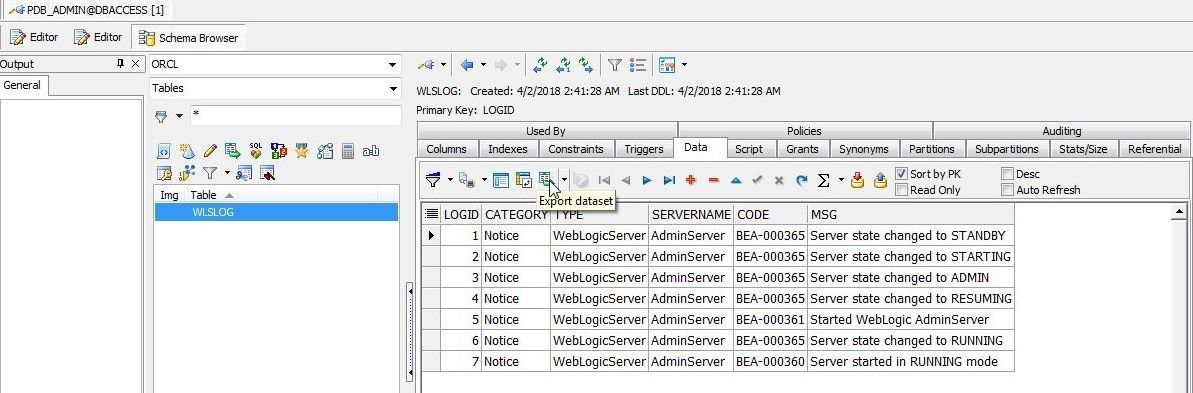
Task: Open the Stats/Size tab
Action: click(1083, 149)
